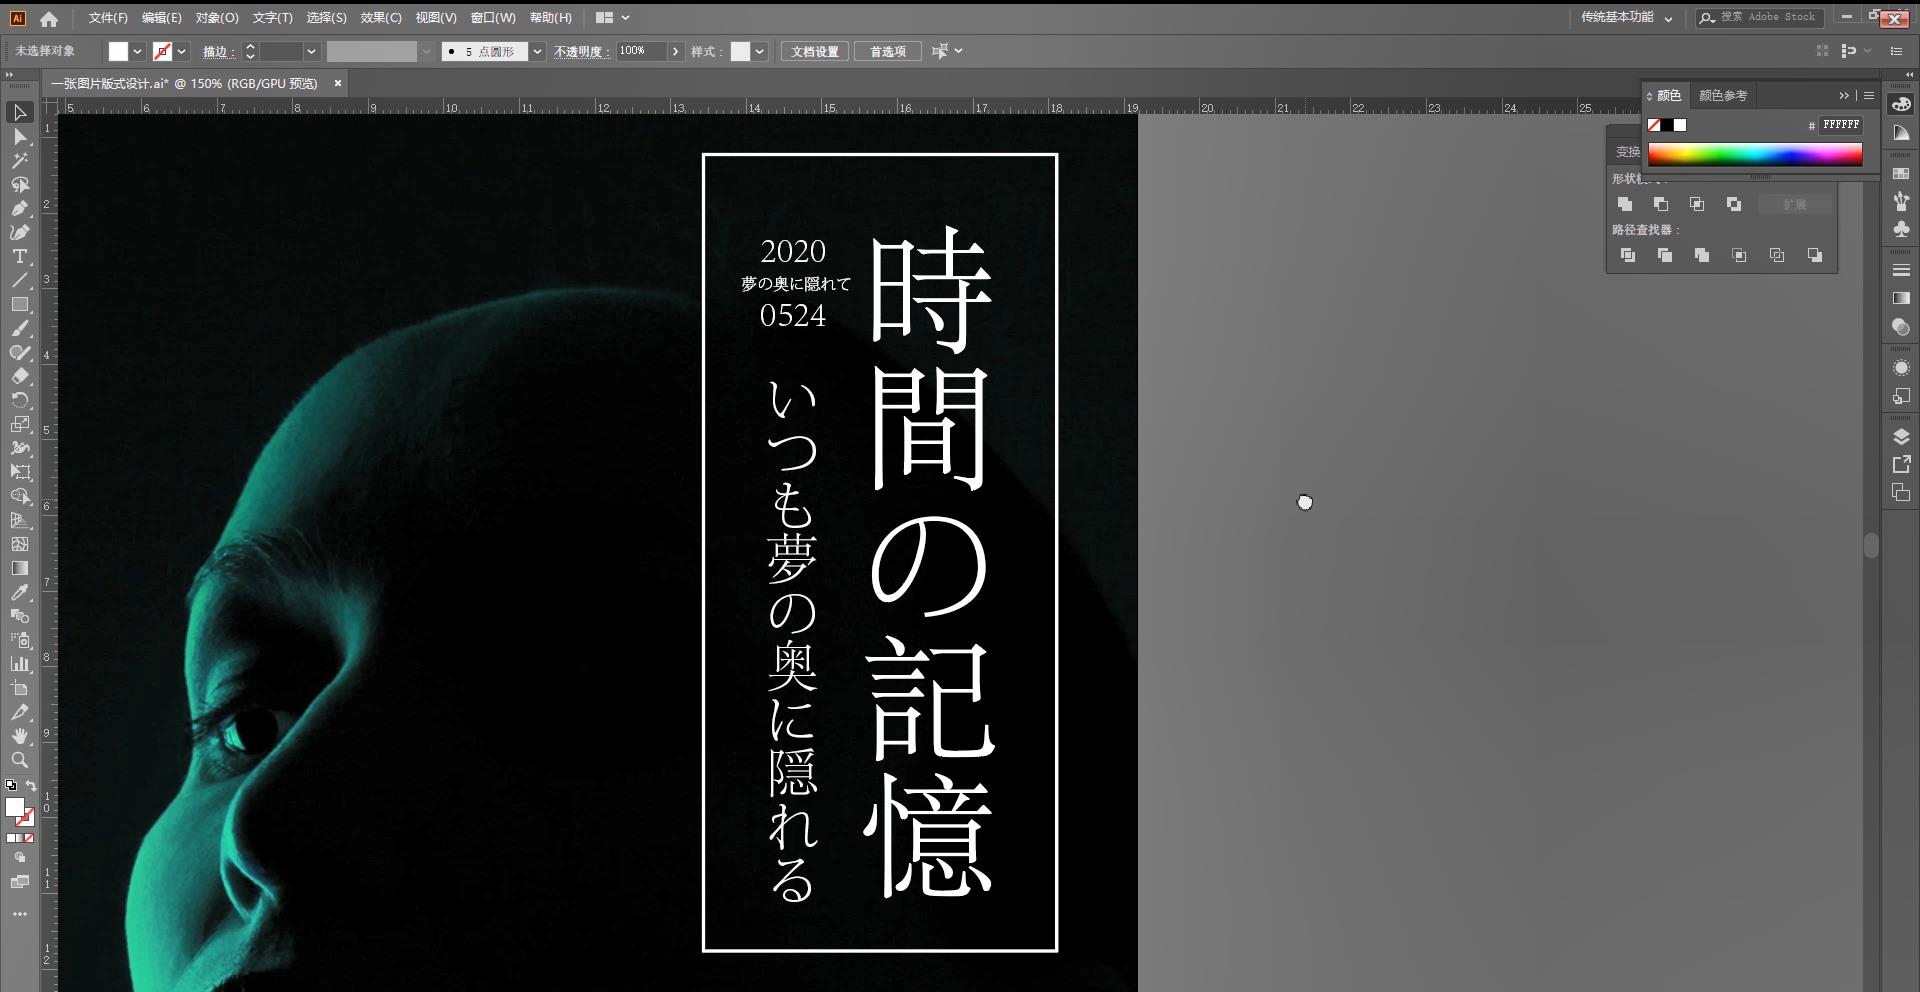
Task: Open the 文件(F) menu
Action: click(108, 18)
